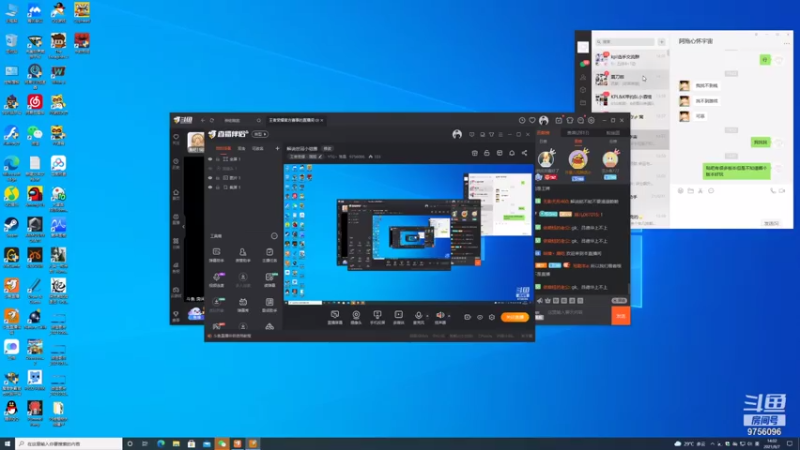Select the second scene tab in sources panel
800x450 pixels.
click(241, 148)
